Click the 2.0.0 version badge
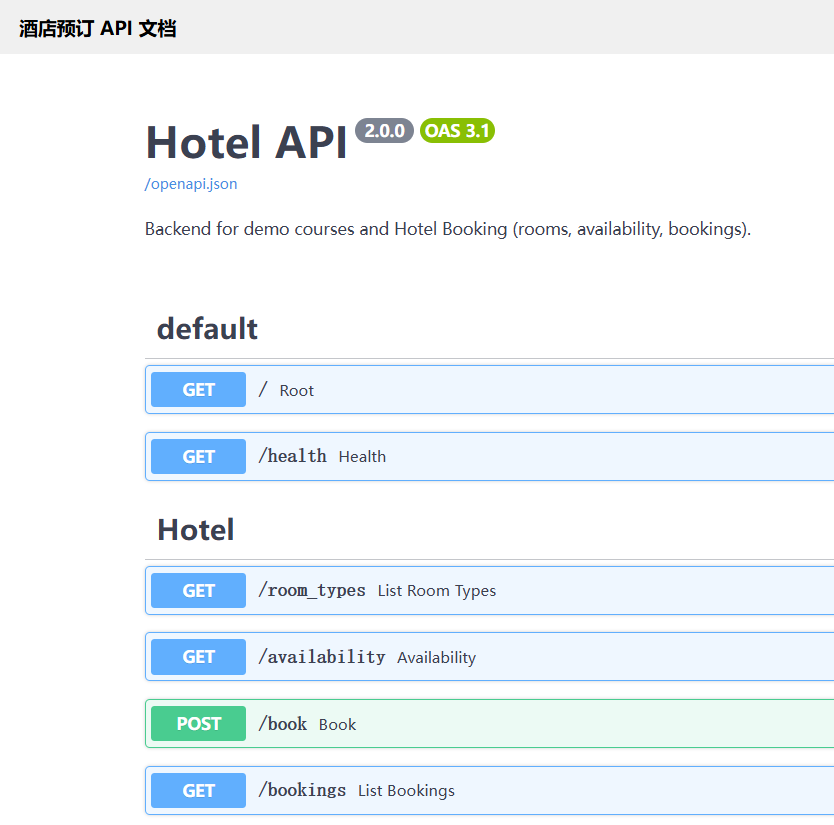 point(384,131)
